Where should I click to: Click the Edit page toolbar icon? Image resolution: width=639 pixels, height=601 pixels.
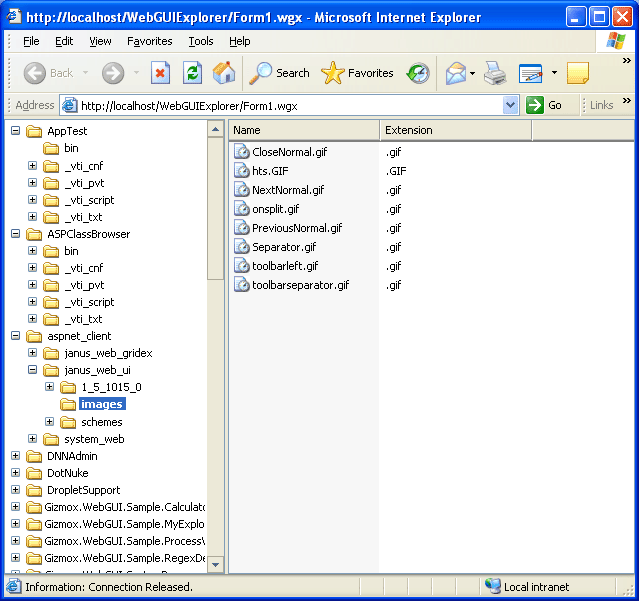click(531, 74)
